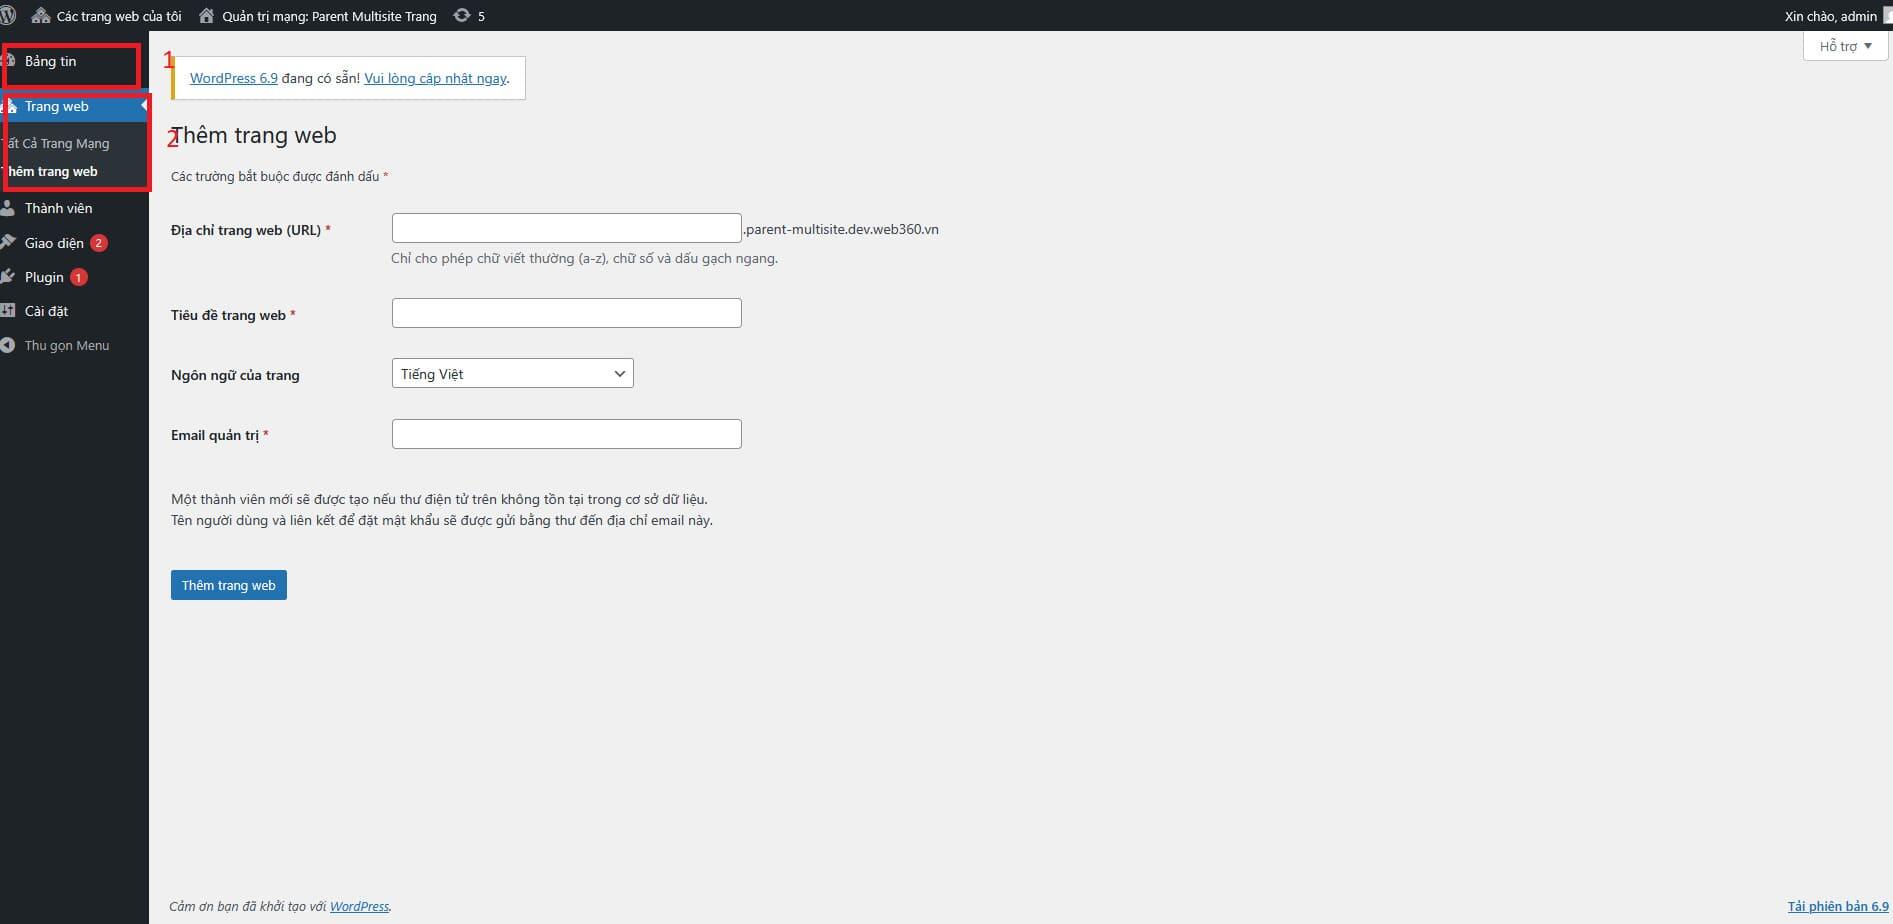Open the Thành viên users icon
The height and width of the screenshot is (924, 1893).
[10, 208]
